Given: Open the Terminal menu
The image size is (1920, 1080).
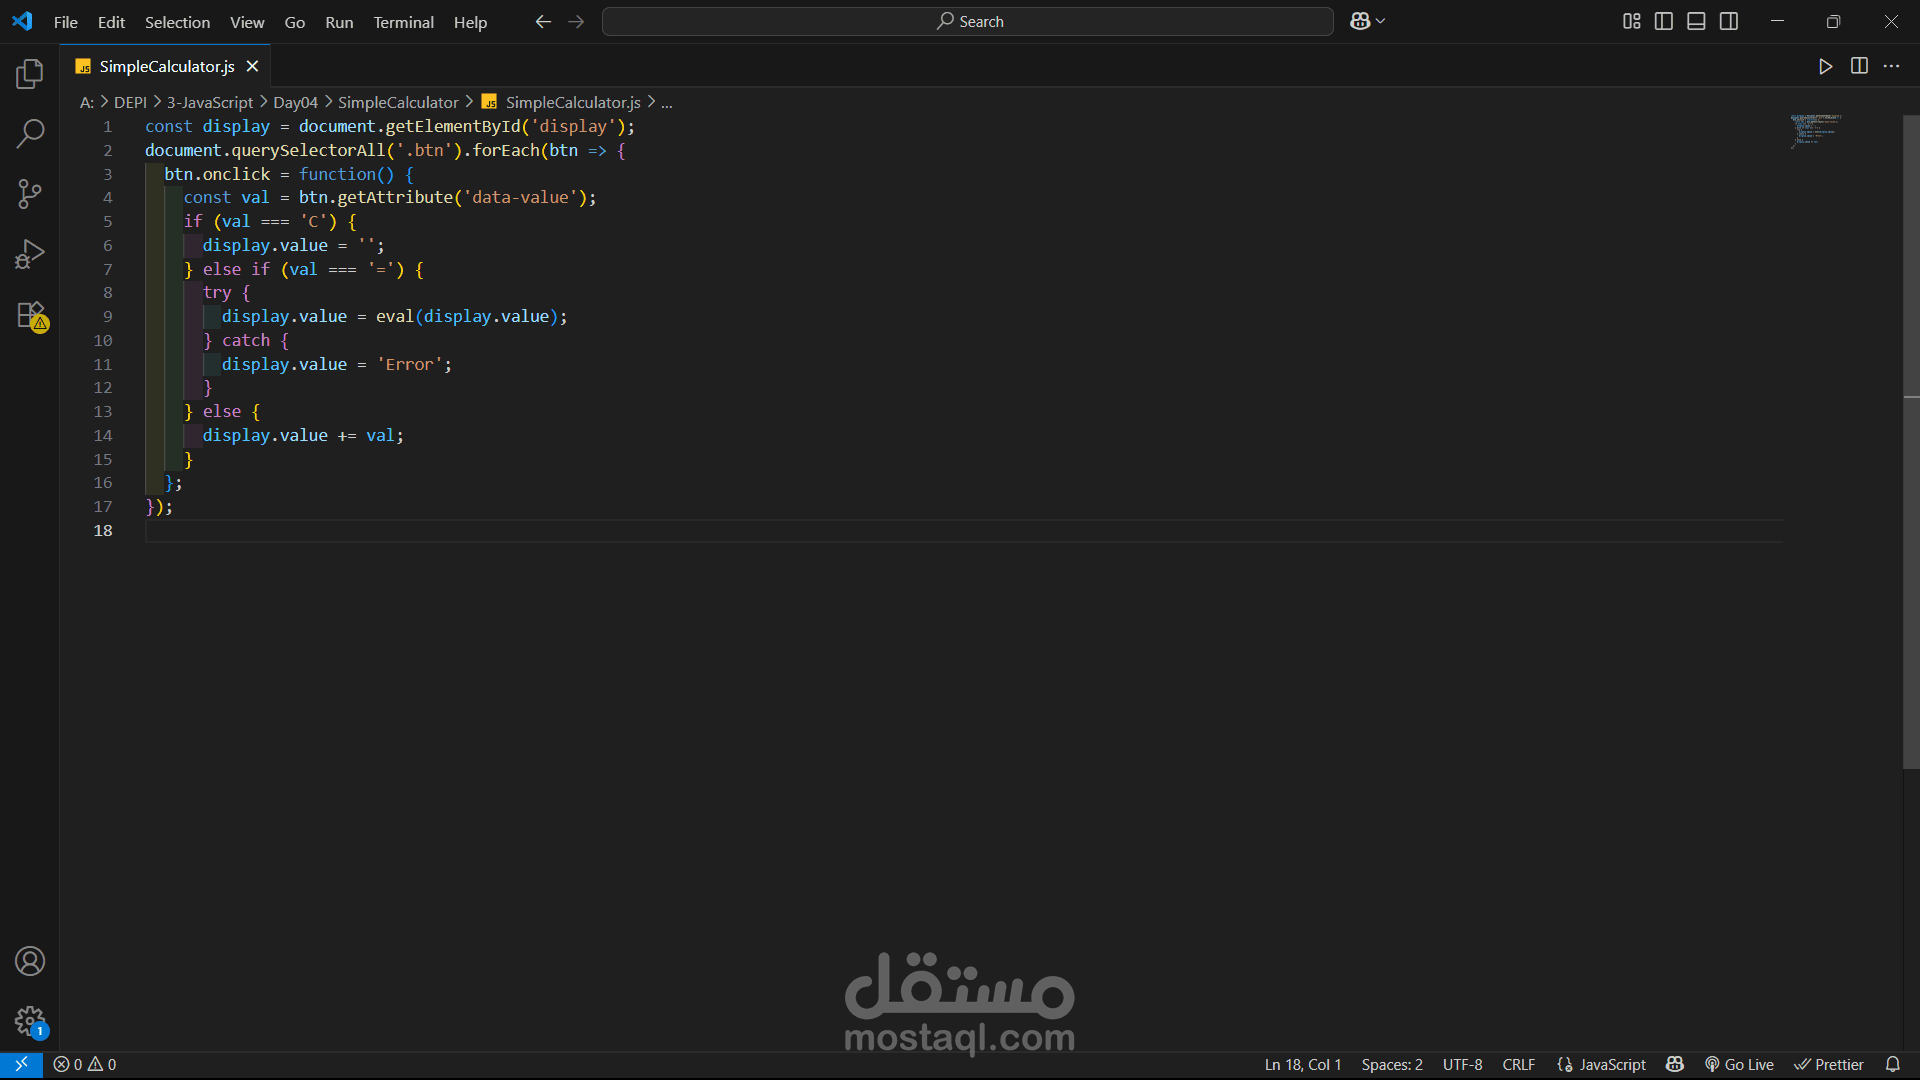Looking at the screenshot, I should point(403,22).
